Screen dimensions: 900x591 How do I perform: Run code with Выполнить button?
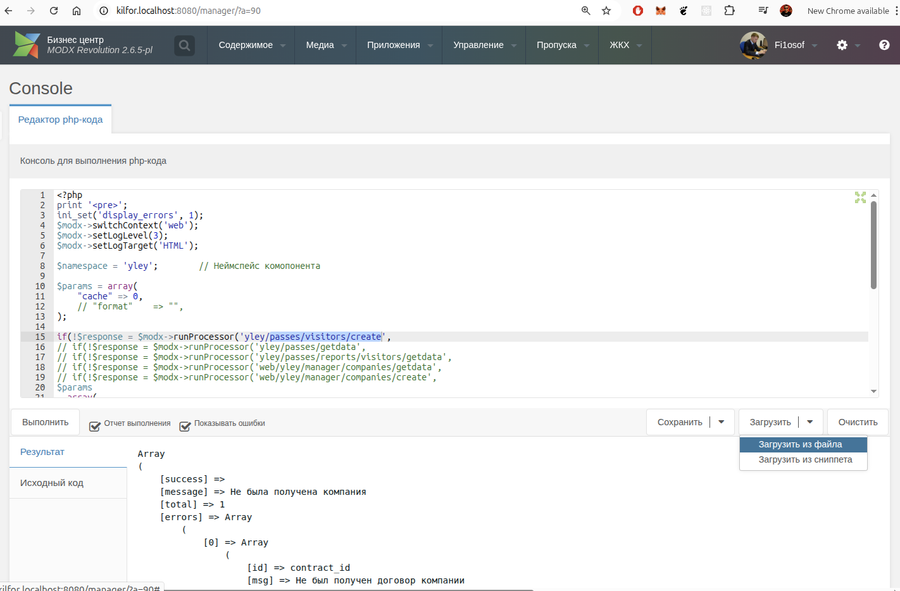tap(45, 422)
